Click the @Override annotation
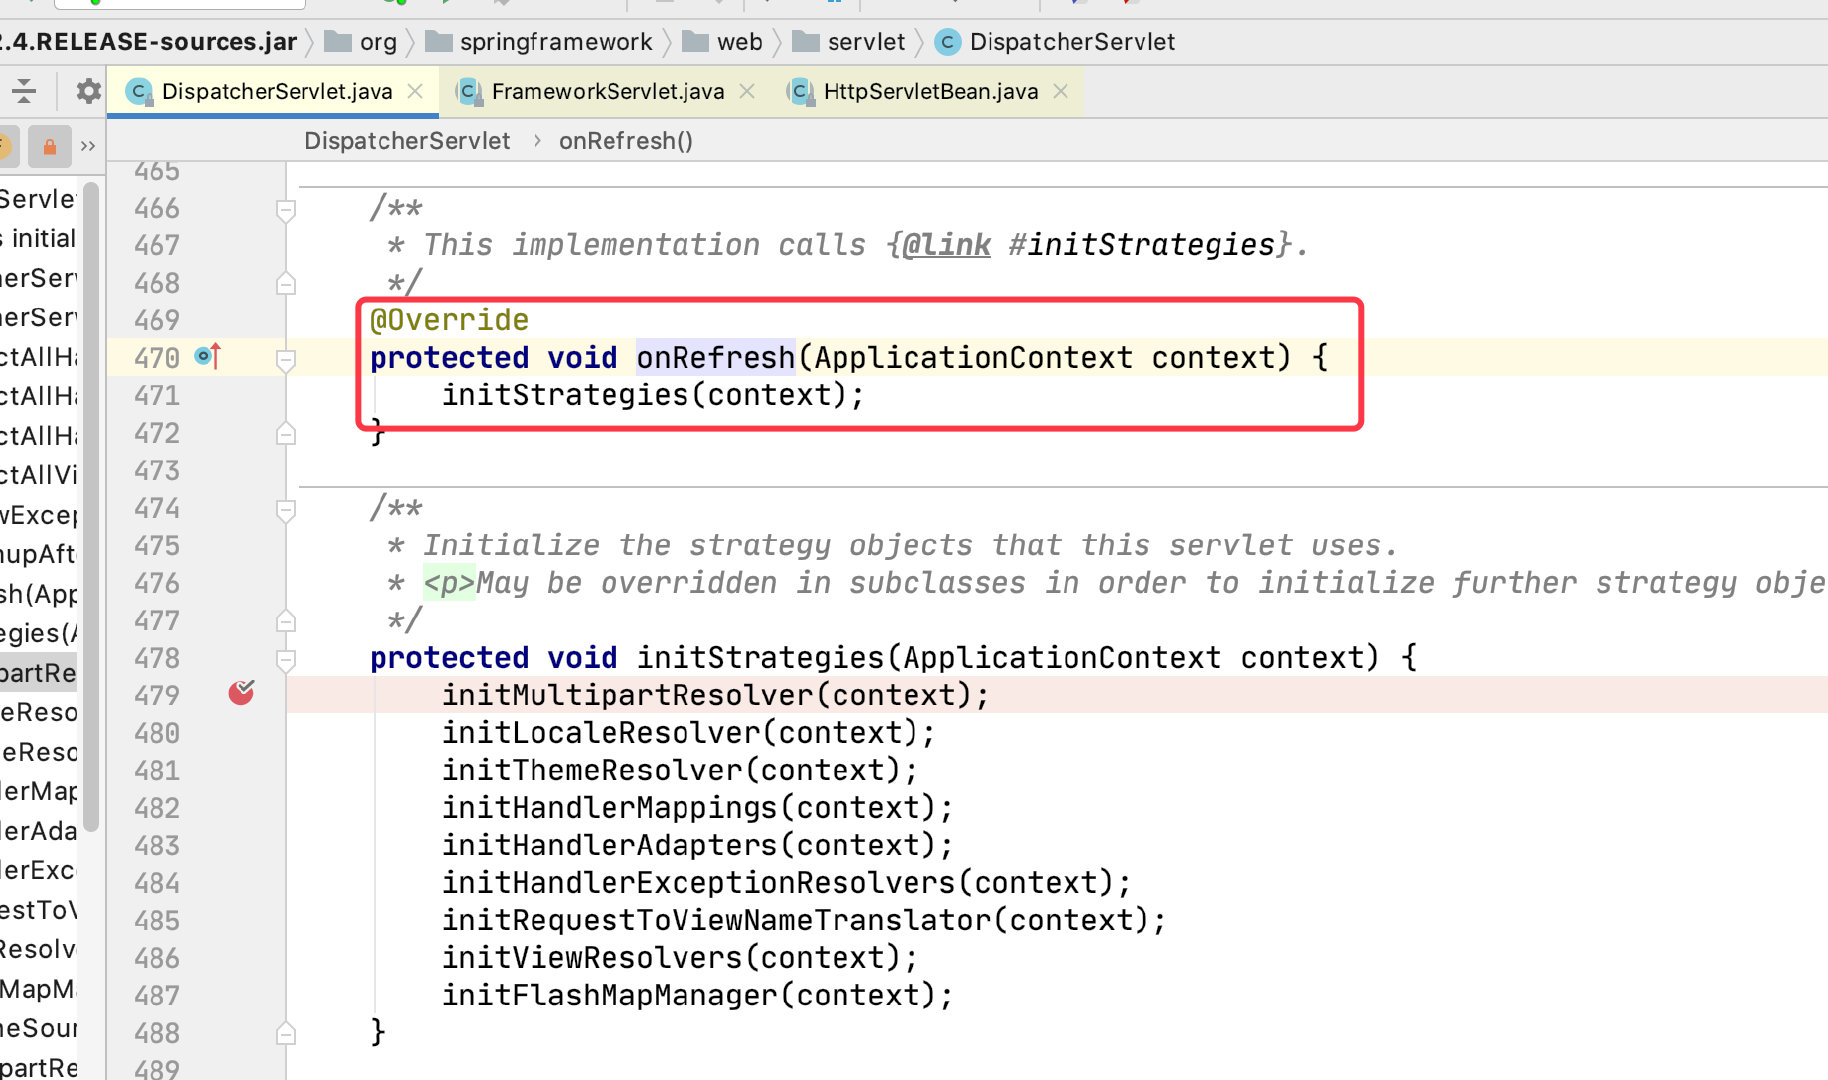This screenshot has height=1080, width=1828. [x=449, y=320]
